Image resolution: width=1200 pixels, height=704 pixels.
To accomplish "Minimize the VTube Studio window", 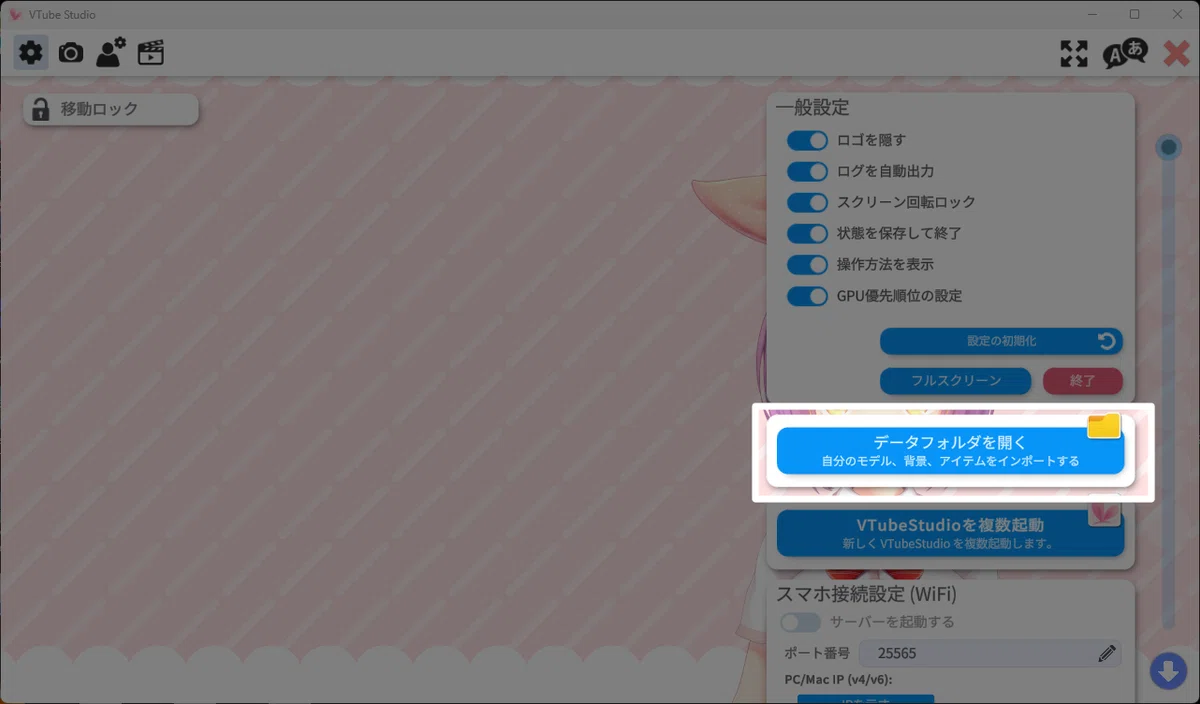I will (x=1090, y=14).
